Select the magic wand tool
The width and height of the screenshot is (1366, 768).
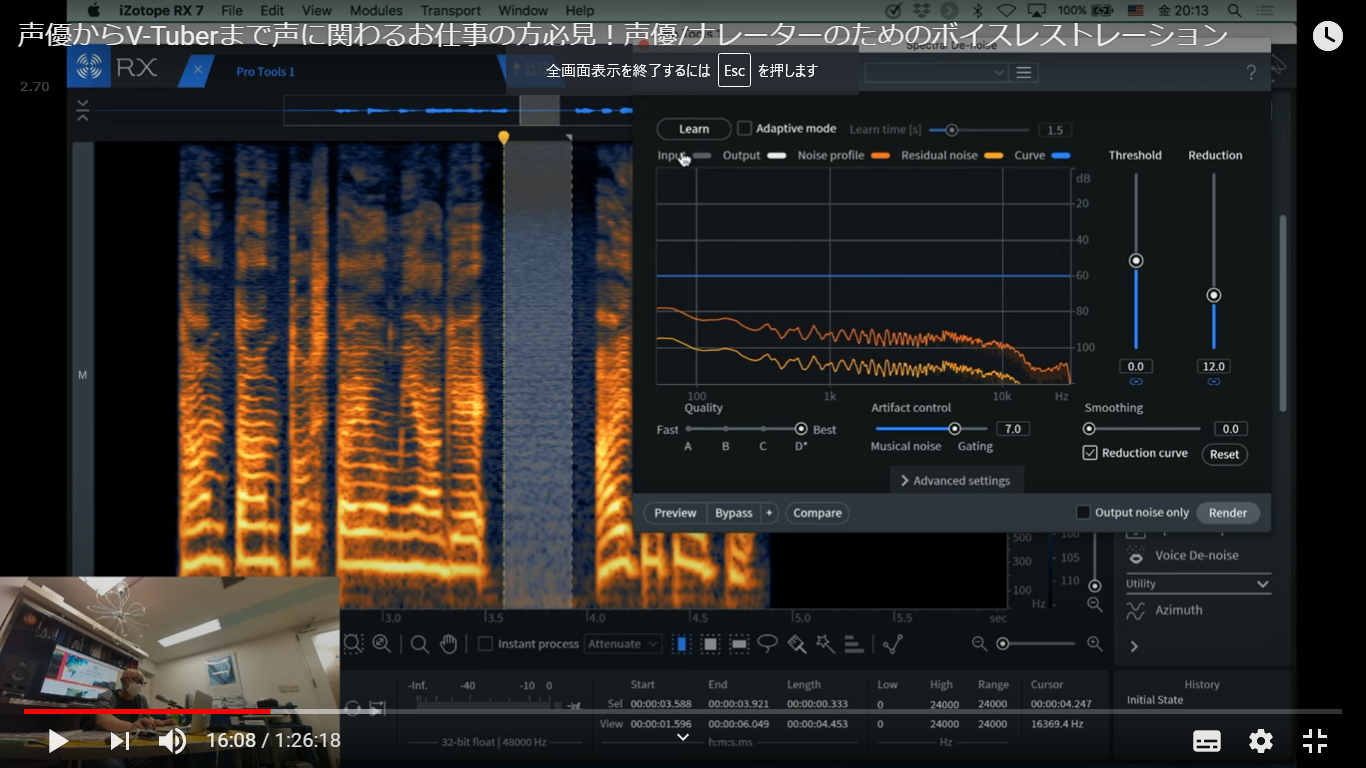pyautogui.click(x=825, y=644)
